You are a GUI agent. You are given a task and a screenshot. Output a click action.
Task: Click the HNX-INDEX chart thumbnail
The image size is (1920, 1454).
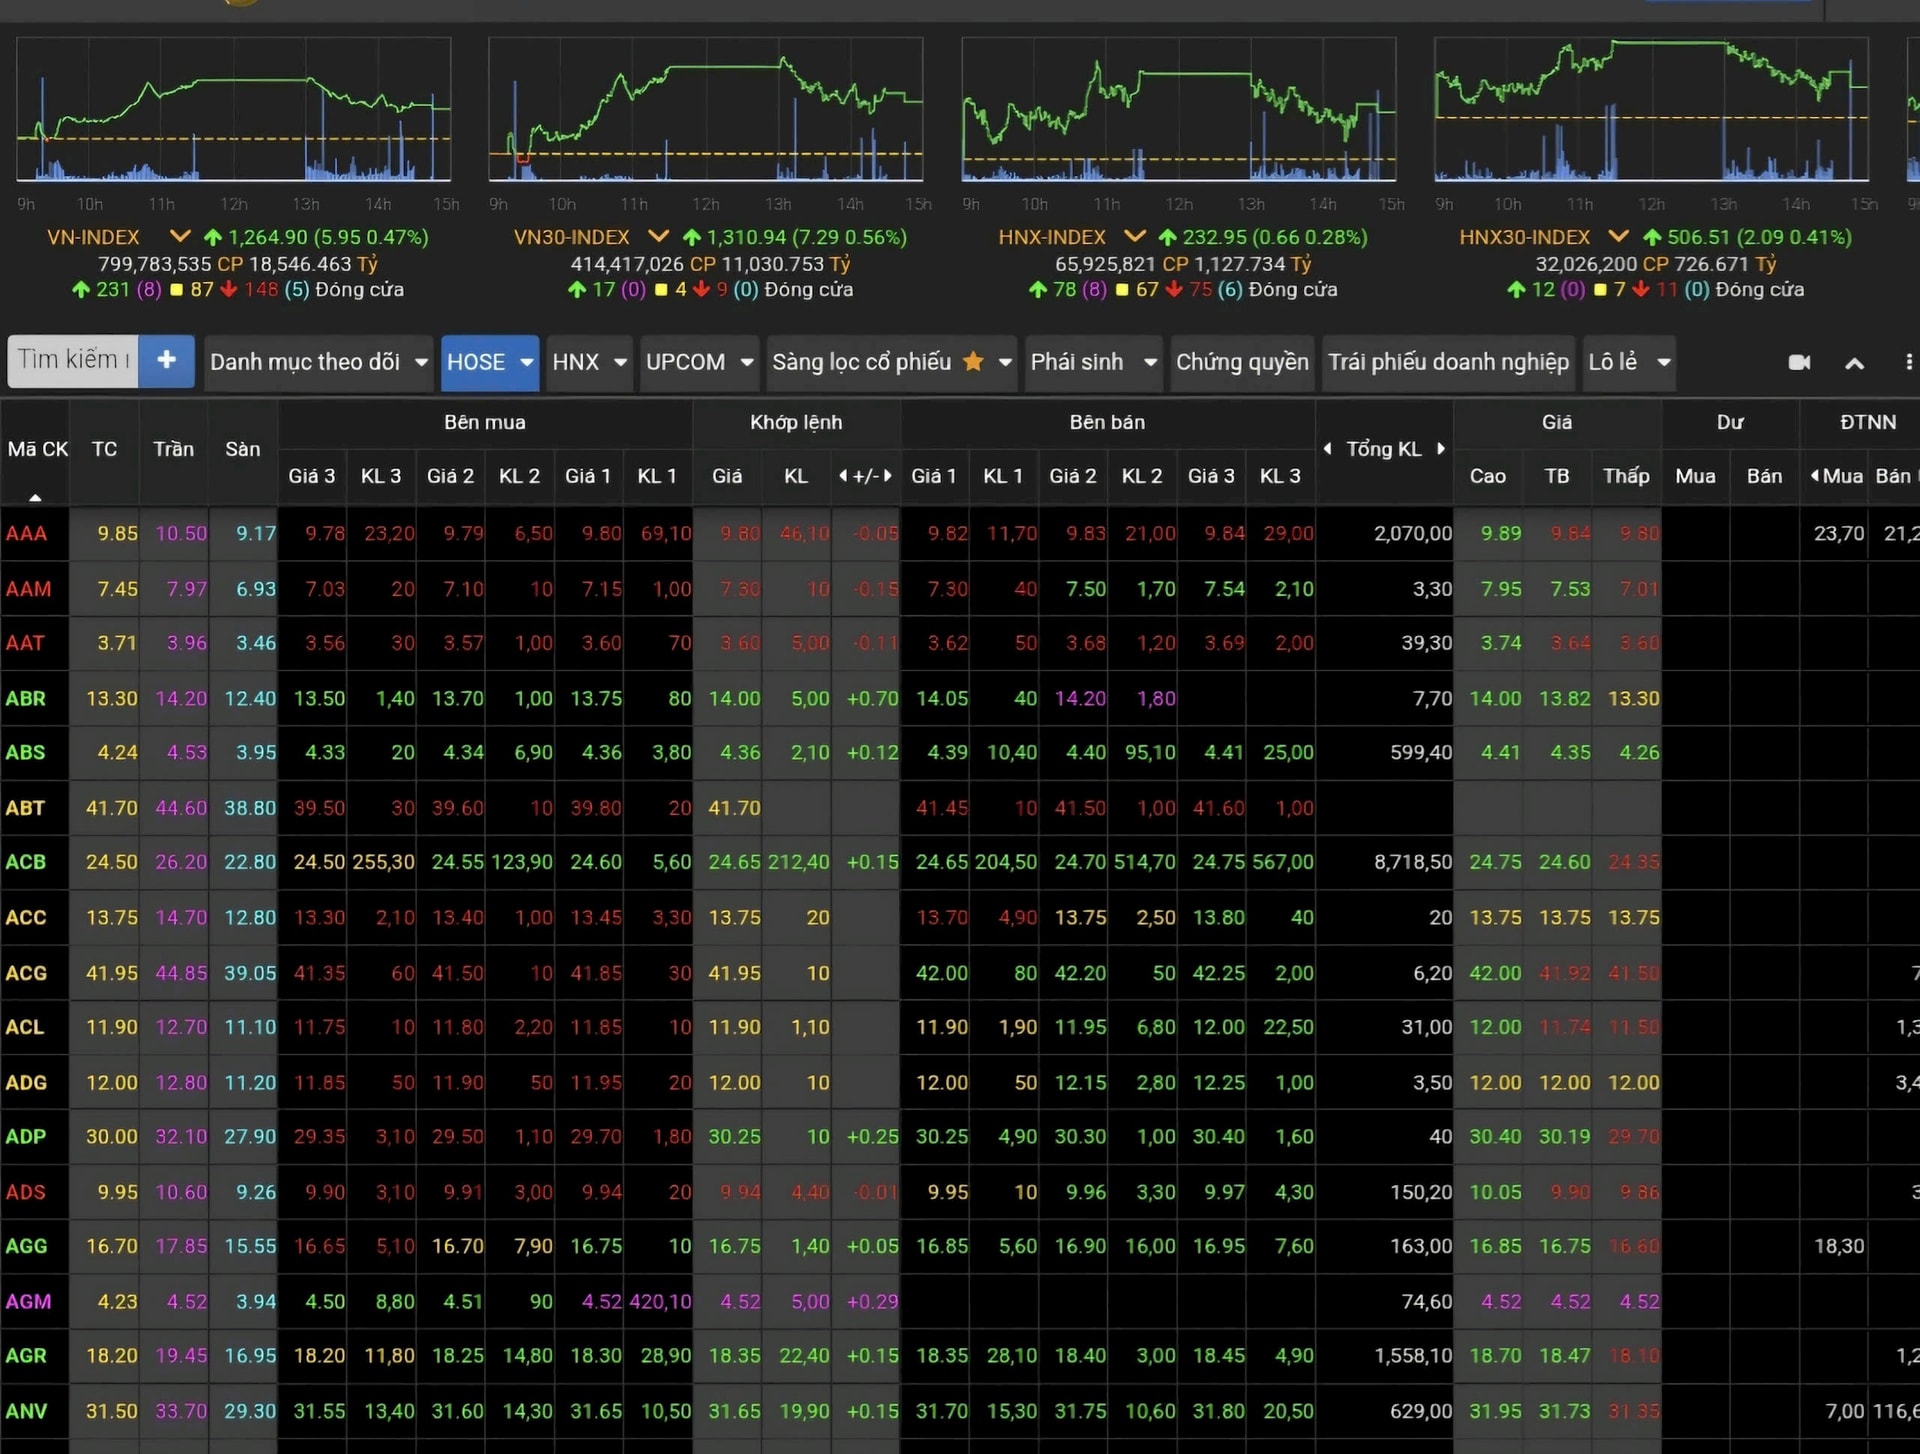pos(1178,109)
